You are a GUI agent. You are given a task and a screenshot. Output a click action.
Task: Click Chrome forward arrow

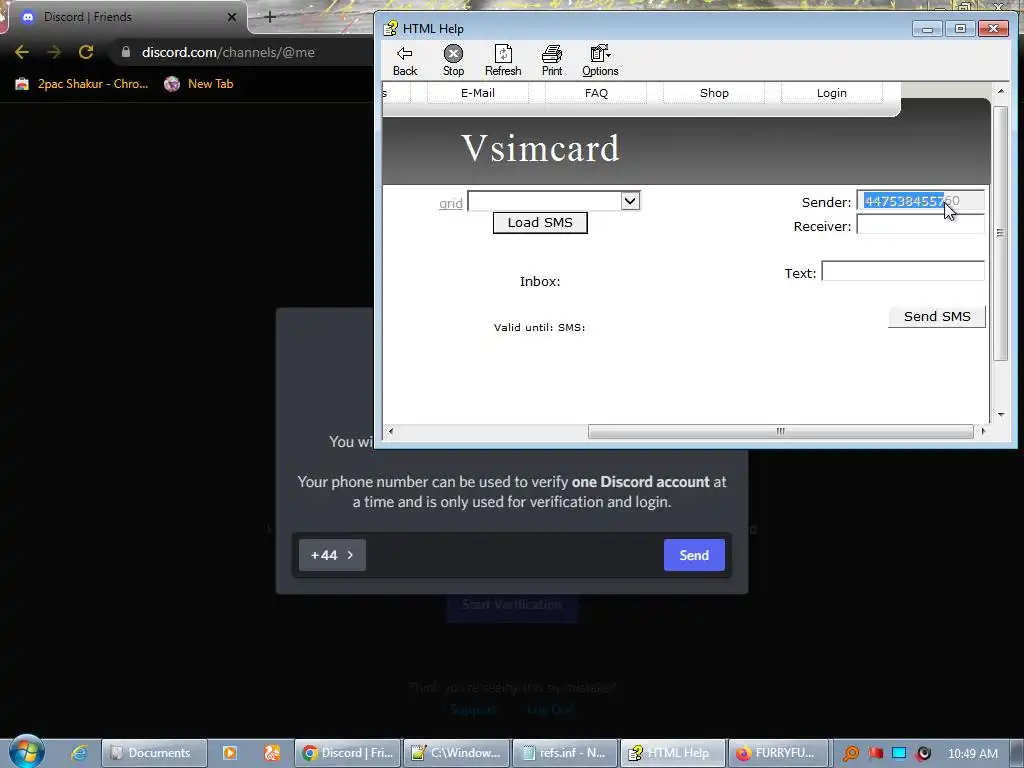(x=54, y=52)
